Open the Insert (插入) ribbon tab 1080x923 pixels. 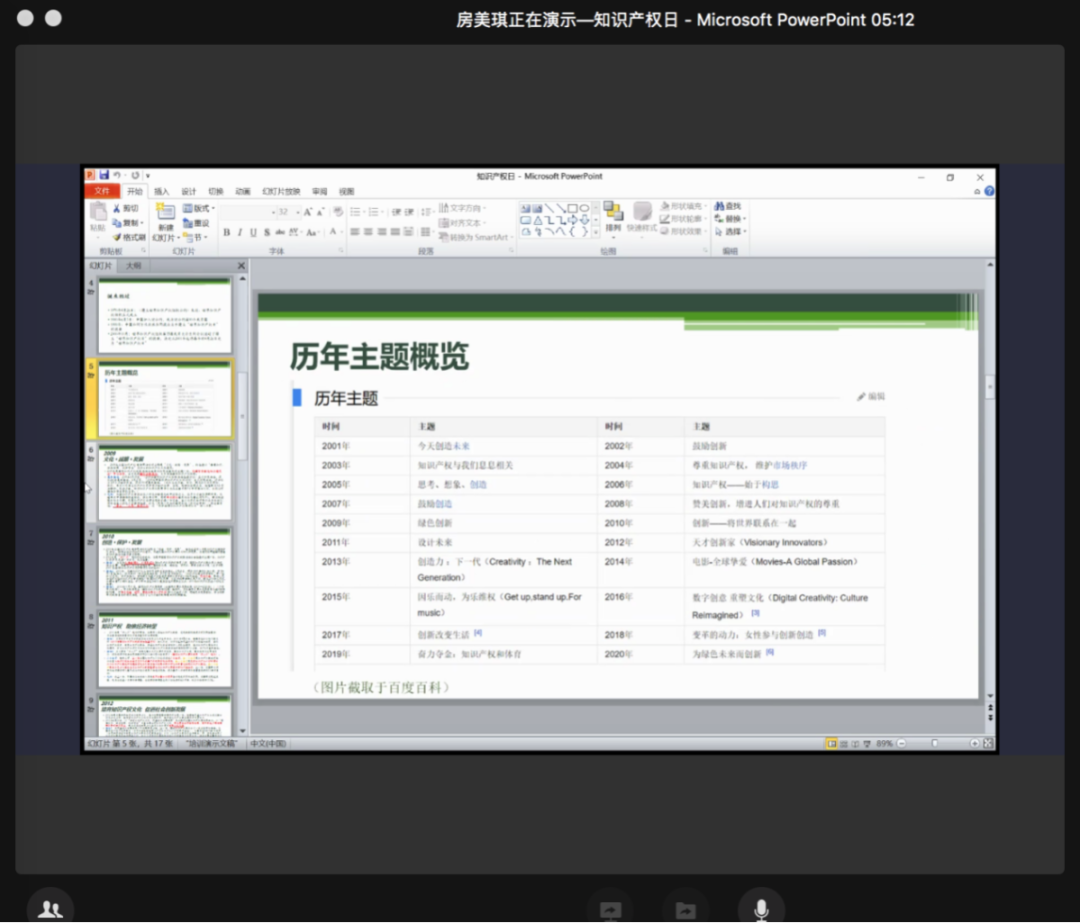tap(161, 191)
